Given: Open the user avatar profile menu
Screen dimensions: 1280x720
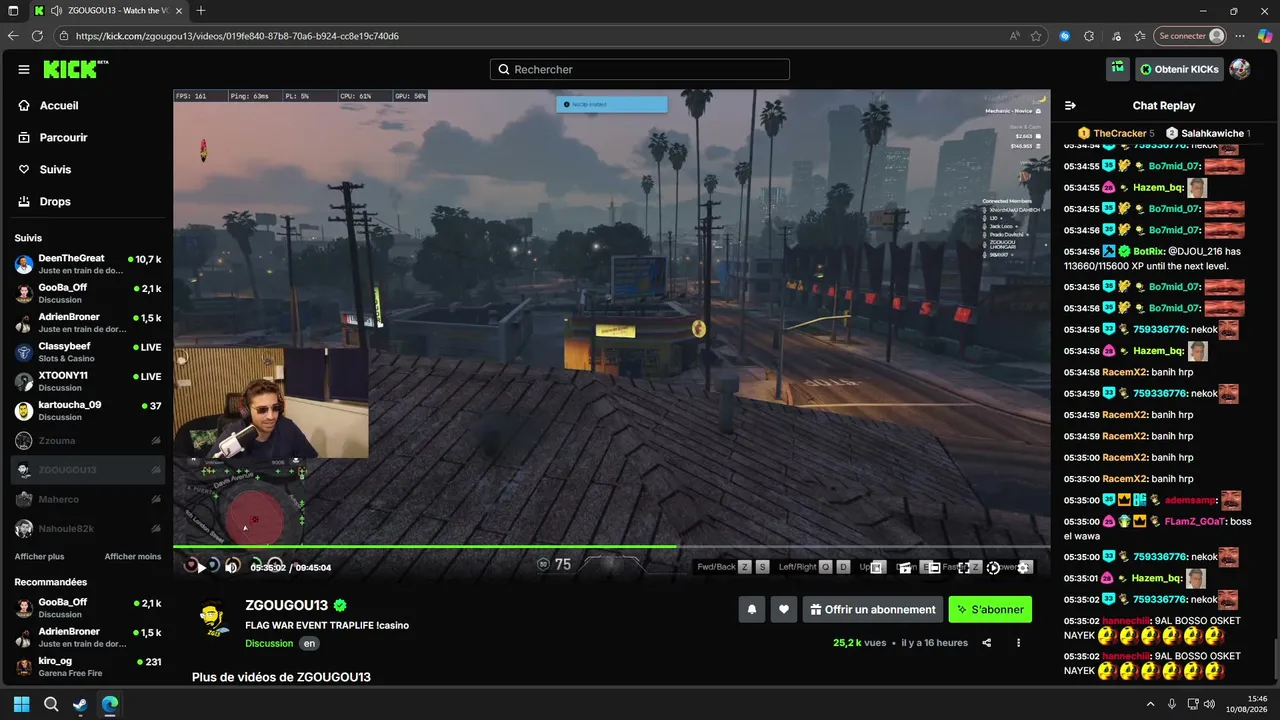Looking at the screenshot, I should coord(1240,69).
